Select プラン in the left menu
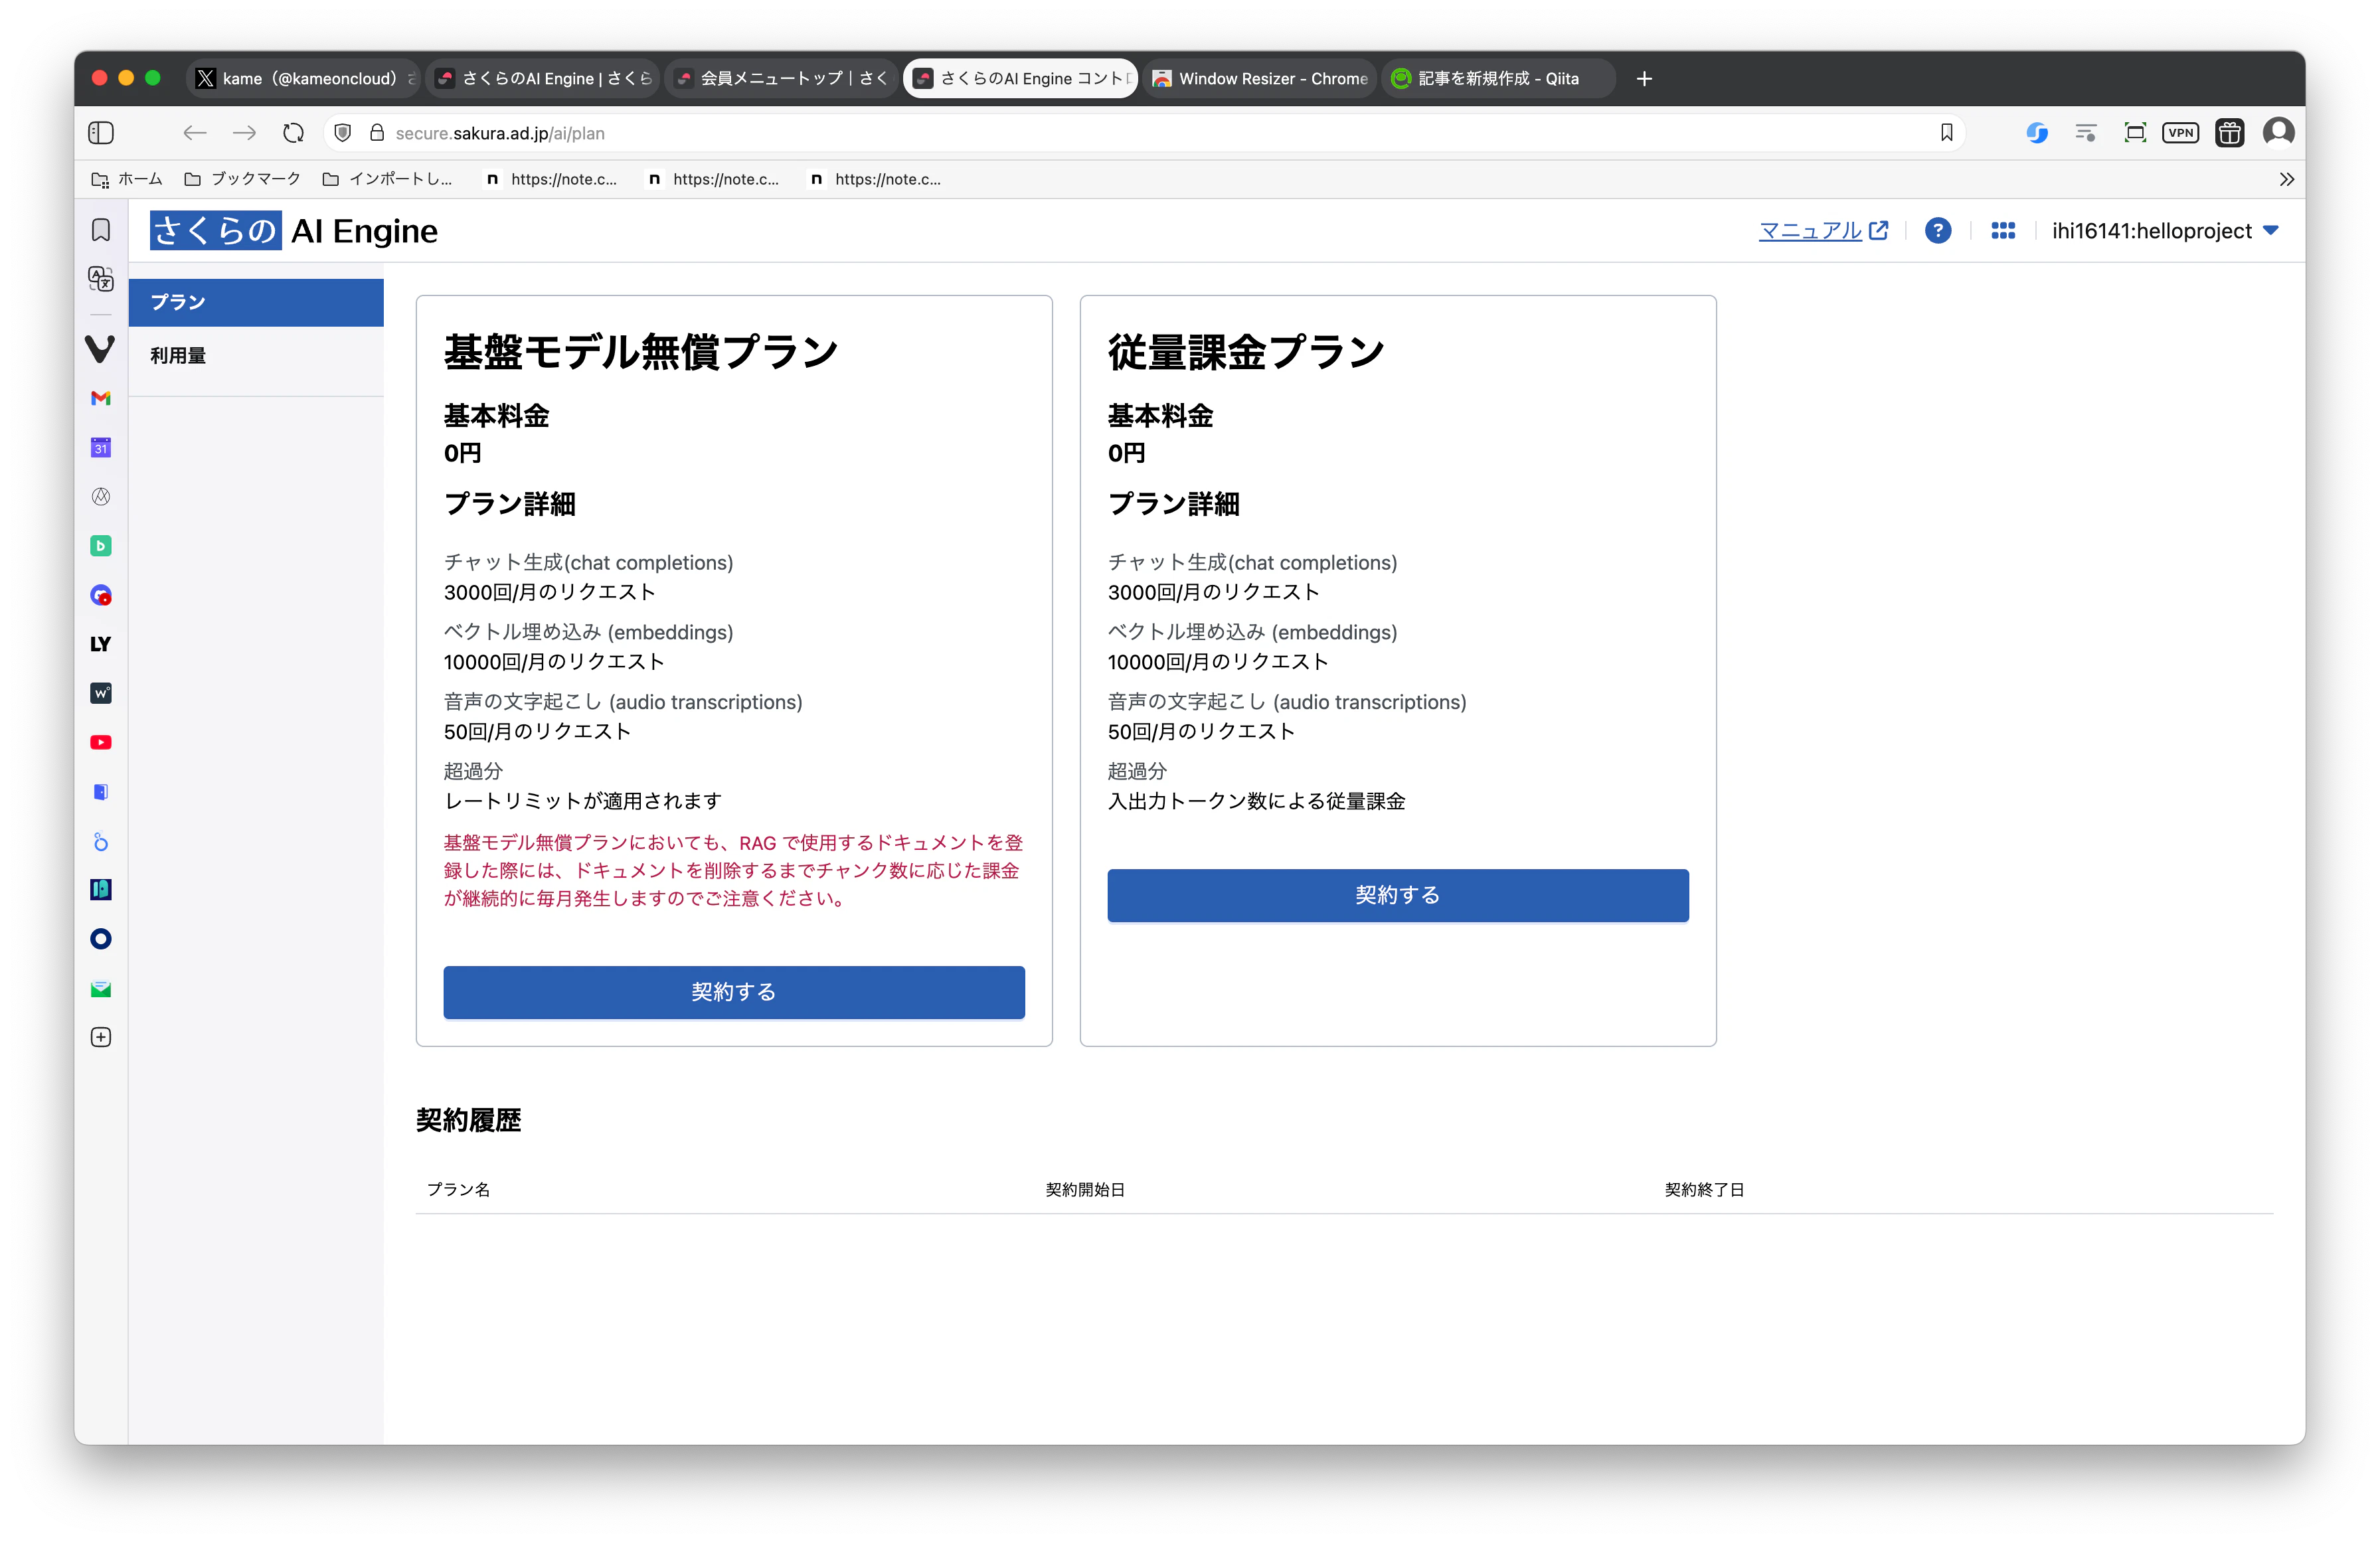The image size is (2380, 1543). click(256, 303)
